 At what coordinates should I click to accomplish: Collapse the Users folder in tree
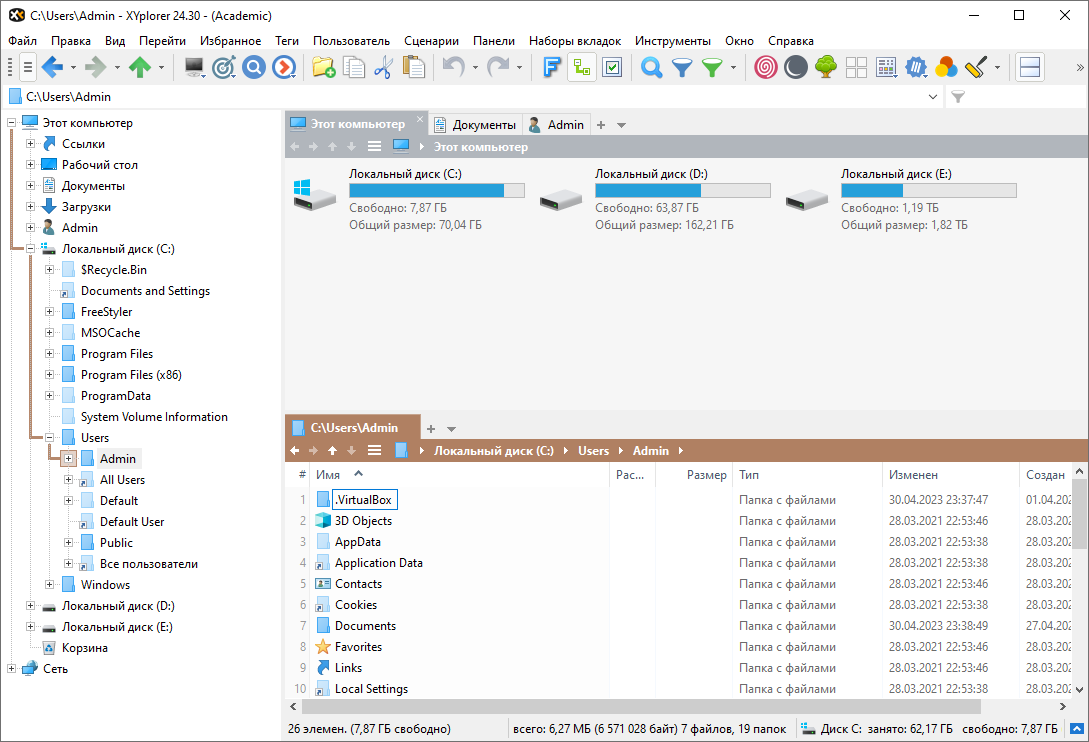49,438
